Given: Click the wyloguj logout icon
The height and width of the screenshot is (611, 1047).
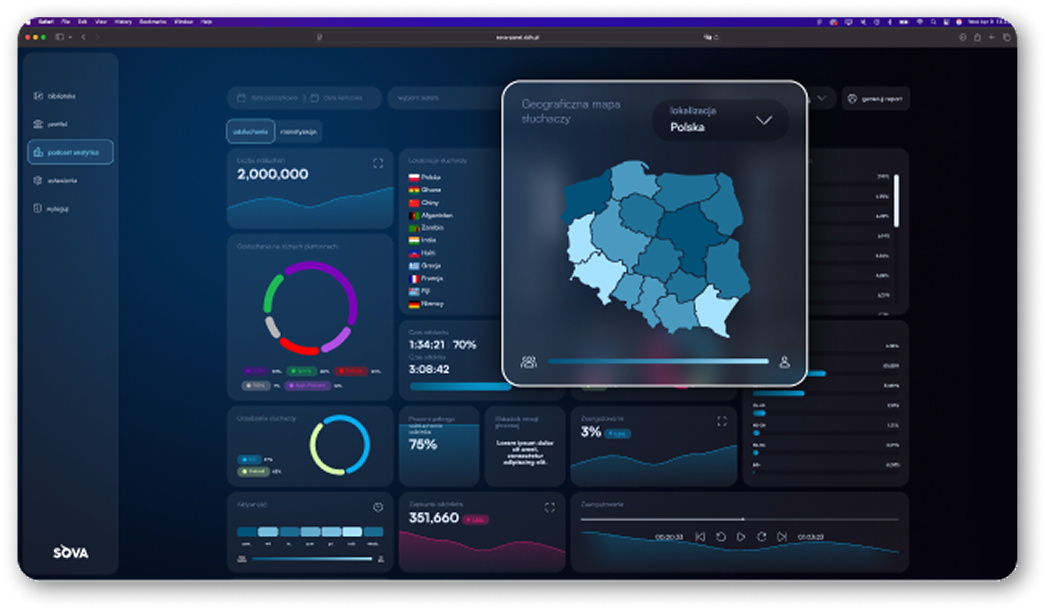Looking at the screenshot, I should pos(38,209).
